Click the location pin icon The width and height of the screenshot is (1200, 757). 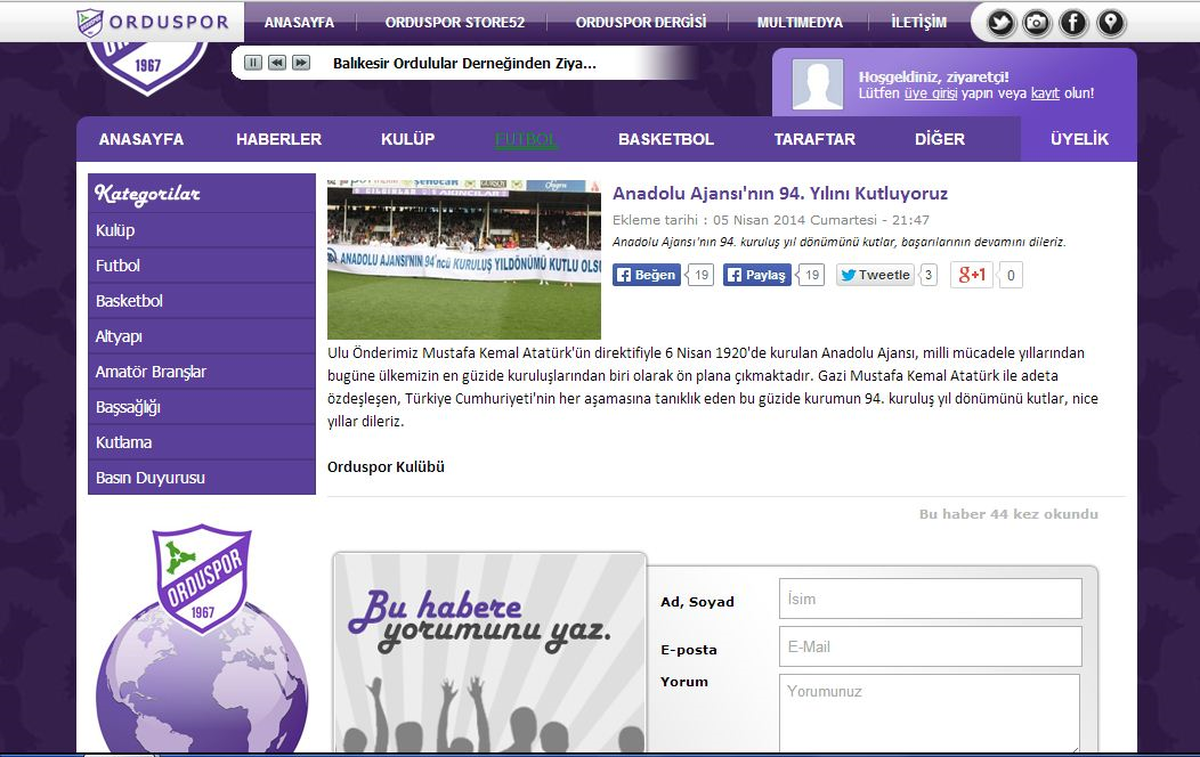point(1110,22)
